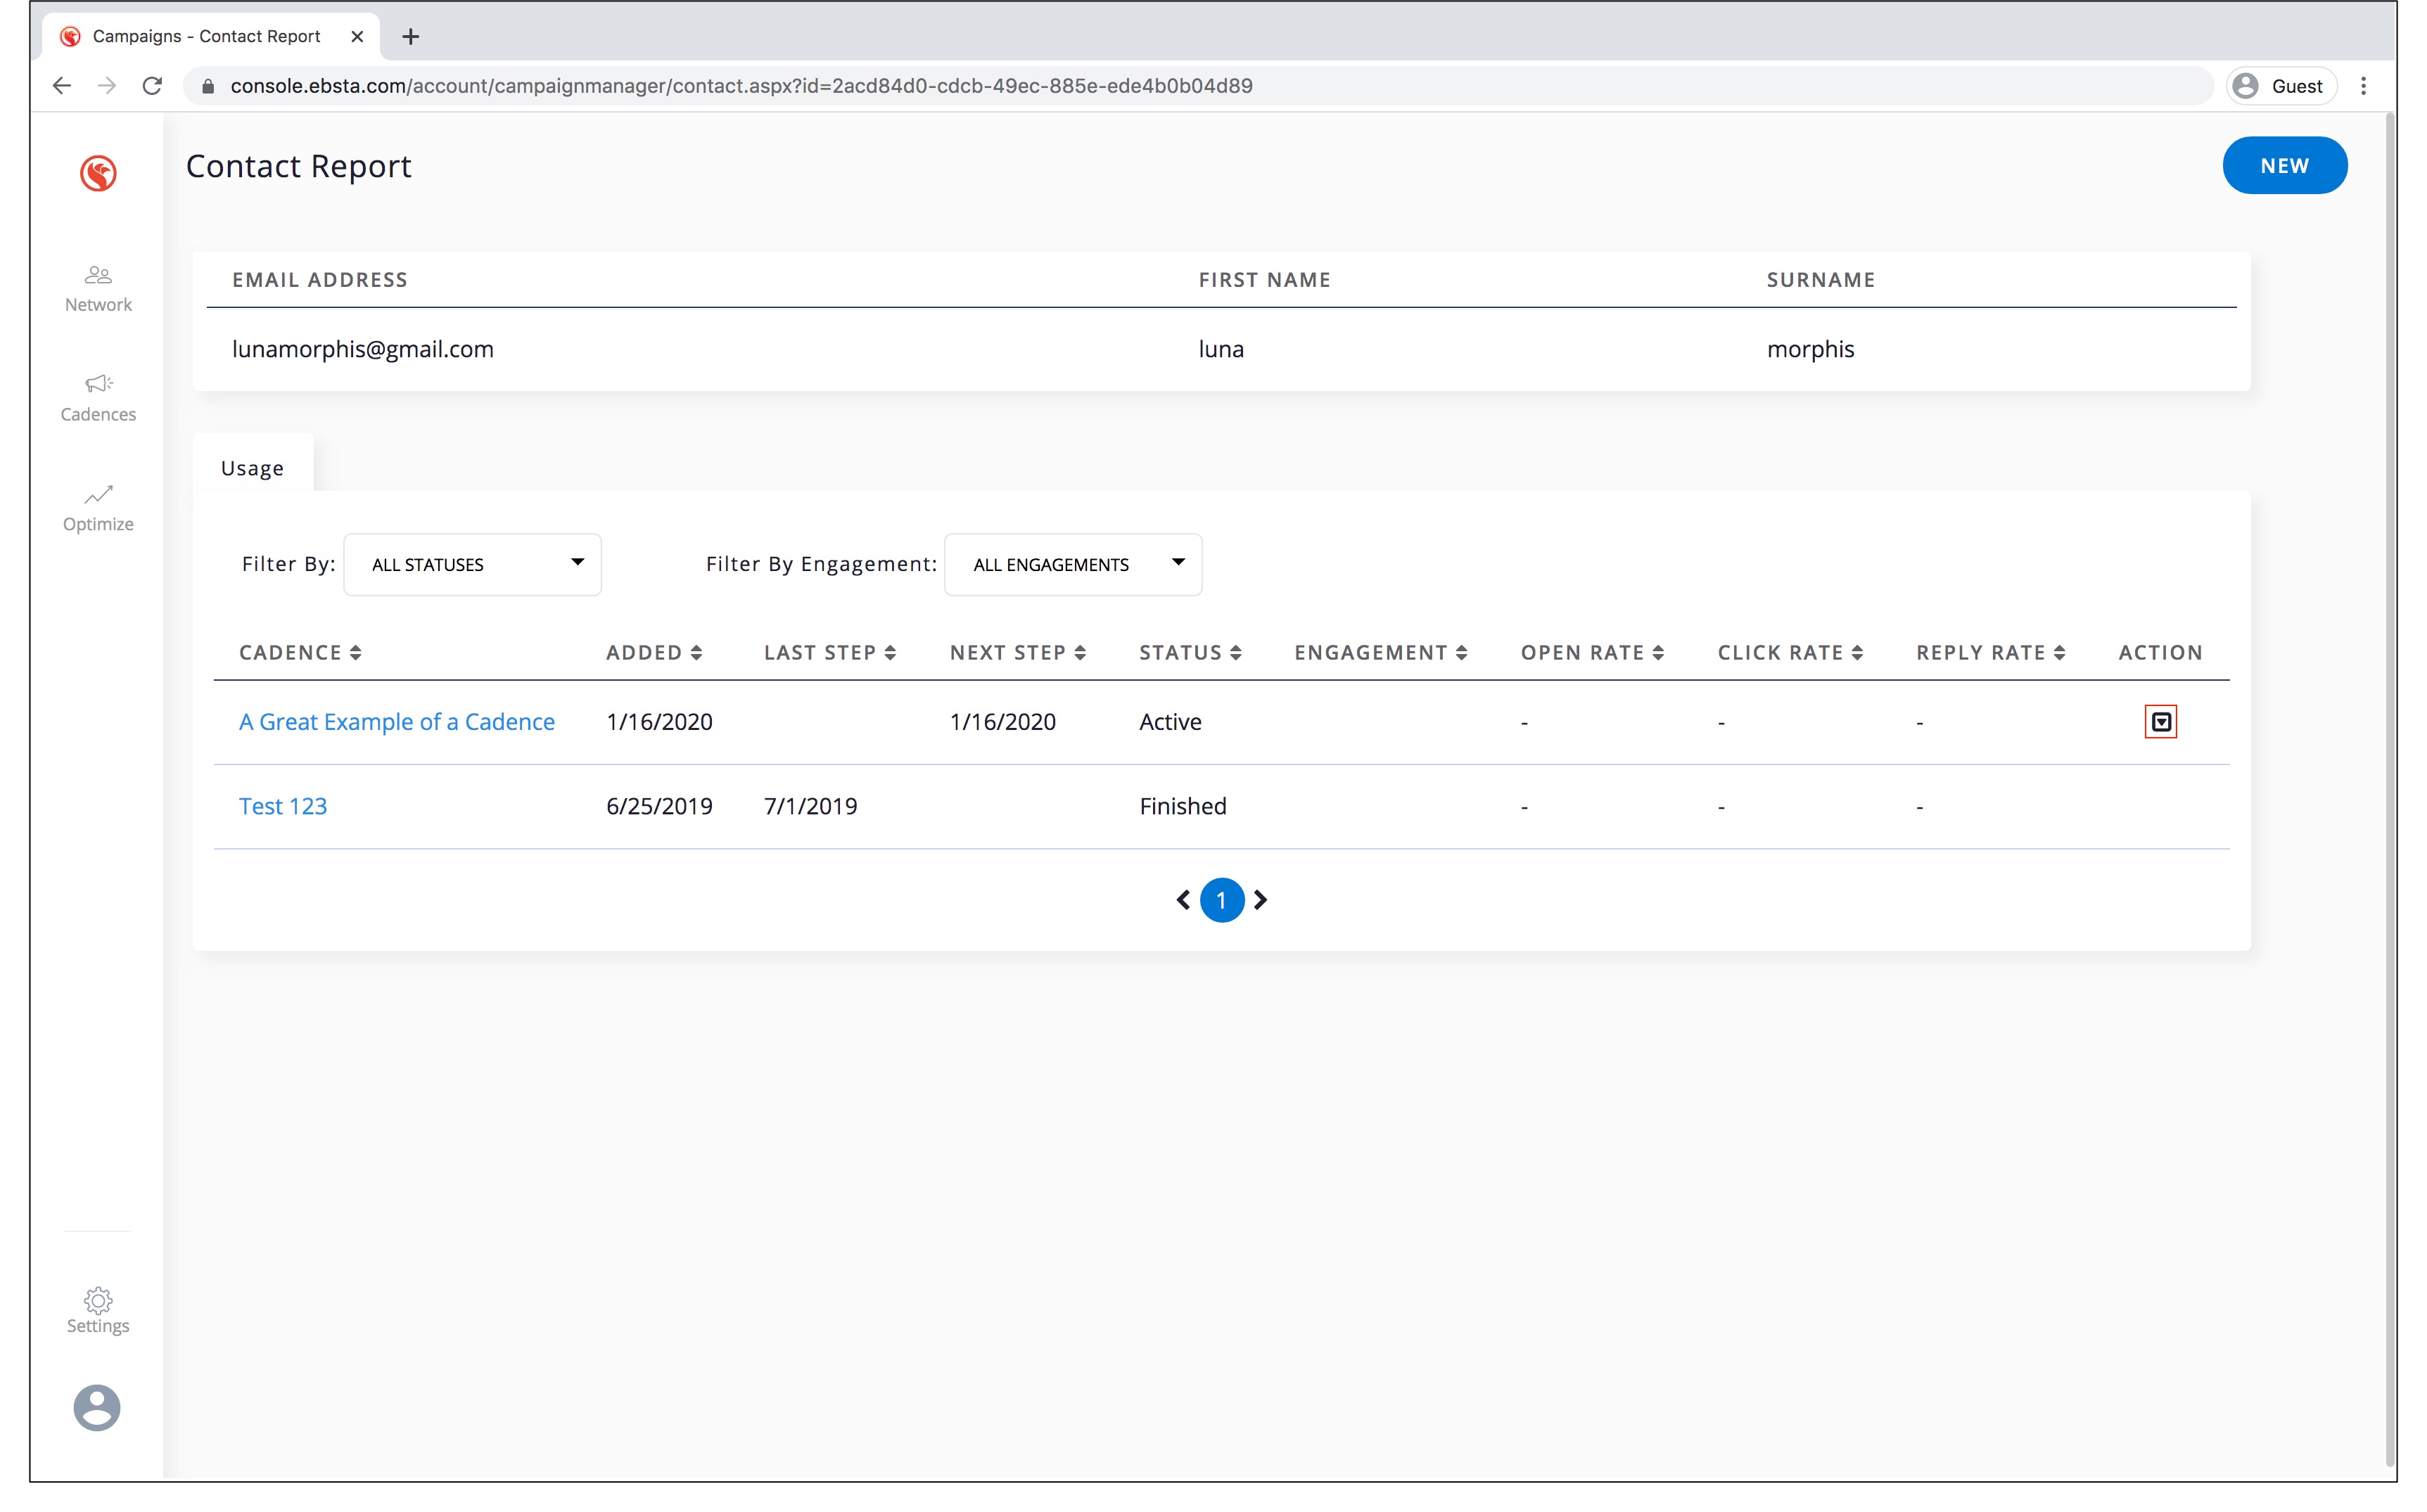Viewport: 2427px width, 1512px height.
Task: Open the Cadences section
Action: (x=98, y=398)
